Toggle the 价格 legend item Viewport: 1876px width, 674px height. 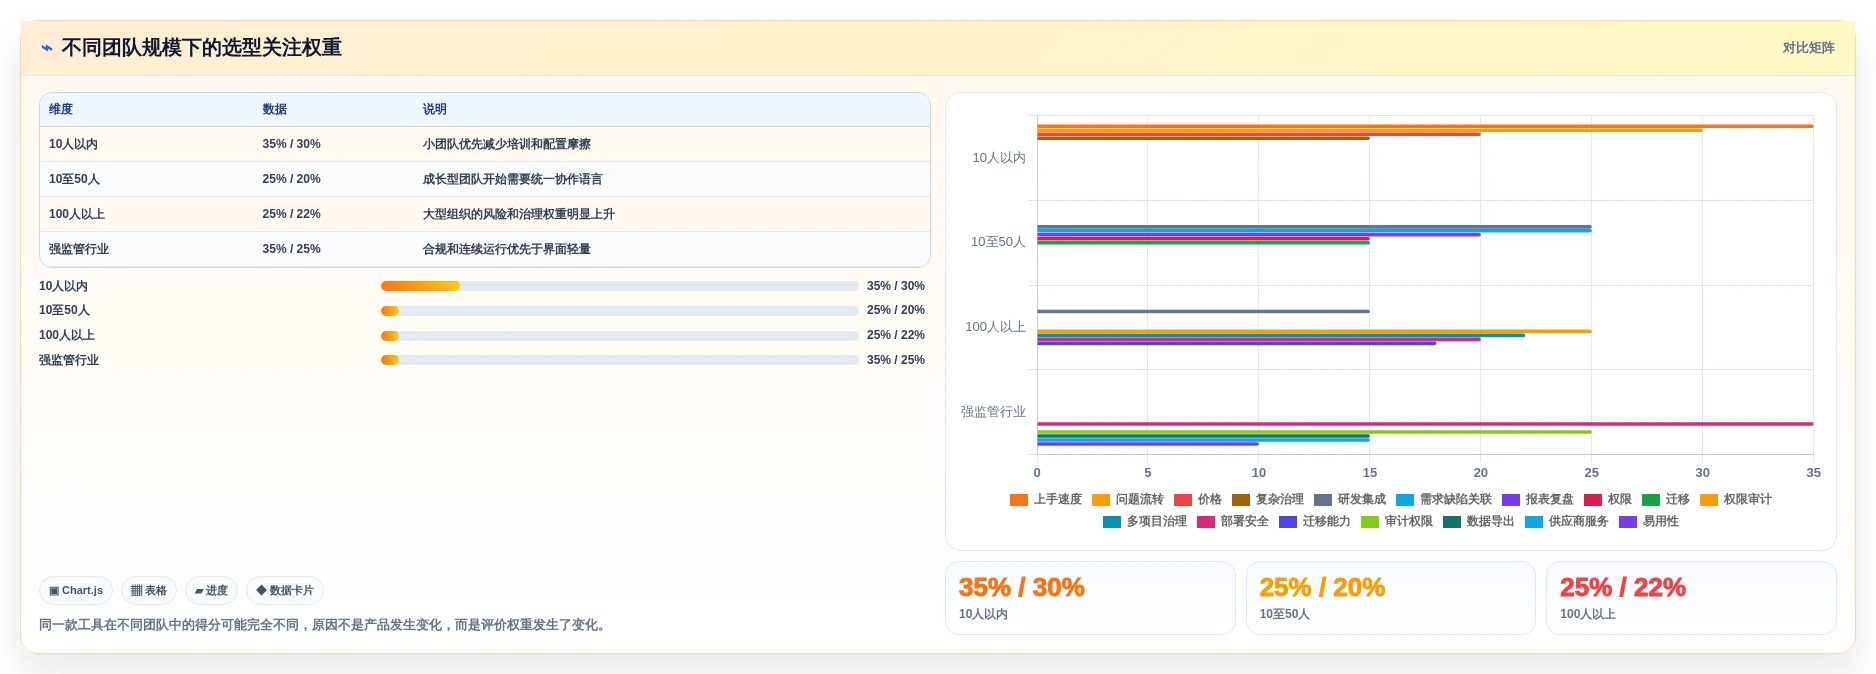click(1198, 500)
